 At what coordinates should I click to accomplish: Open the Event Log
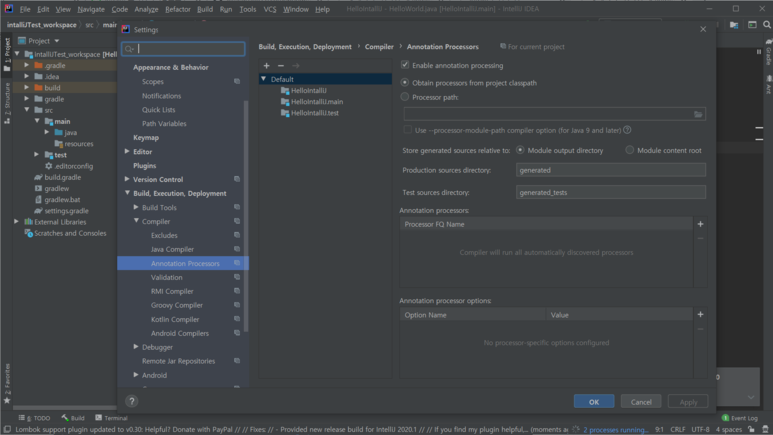(x=740, y=418)
